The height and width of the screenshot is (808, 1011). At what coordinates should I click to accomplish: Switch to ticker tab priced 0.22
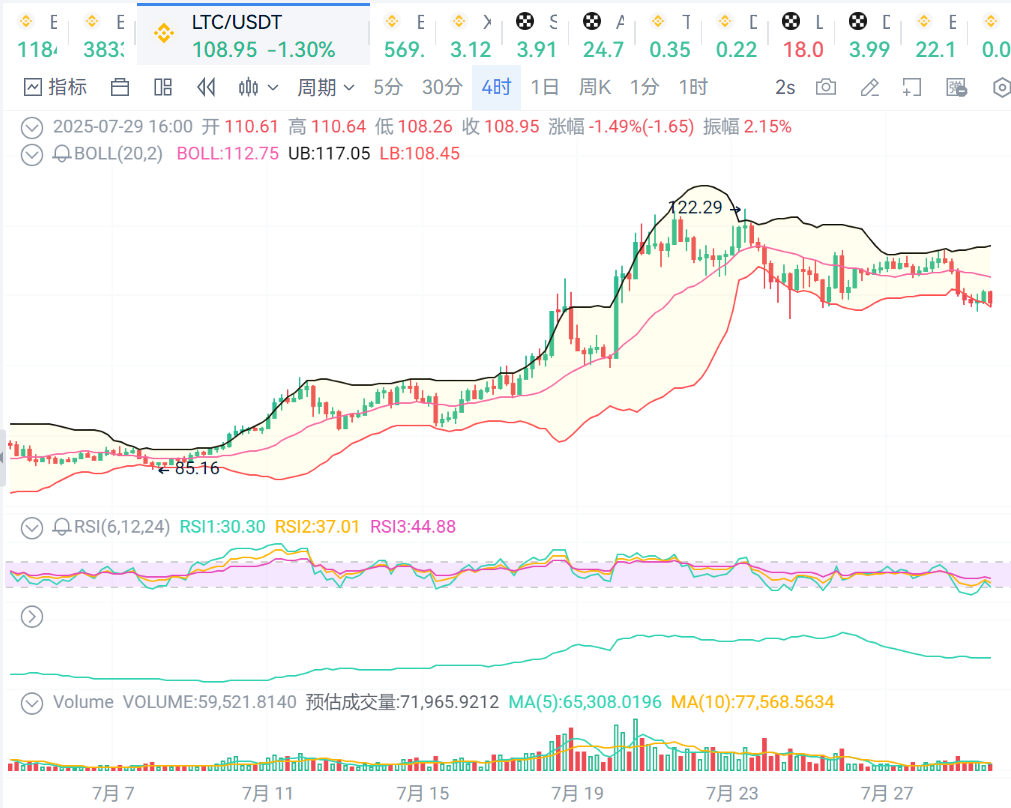click(736, 35)
